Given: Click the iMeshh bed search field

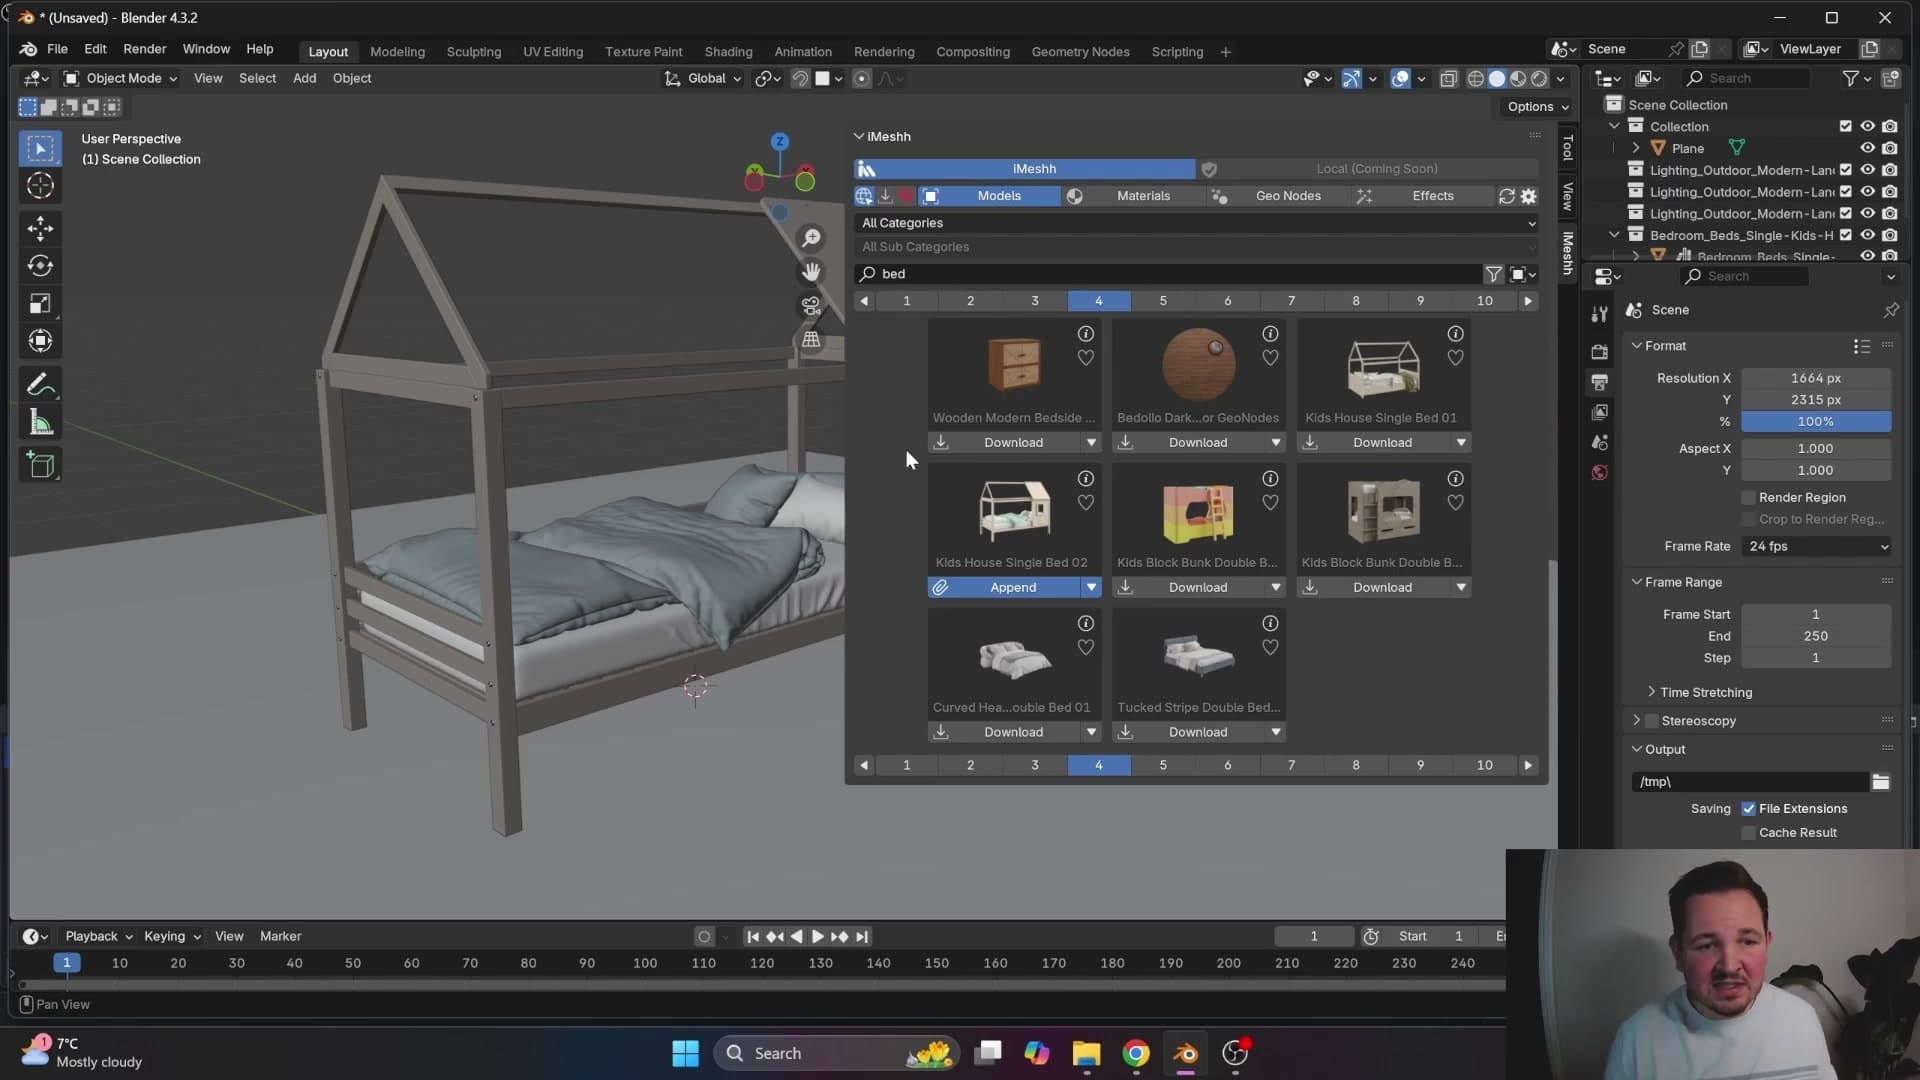Looking at the screenshot, I should 1168,274.
